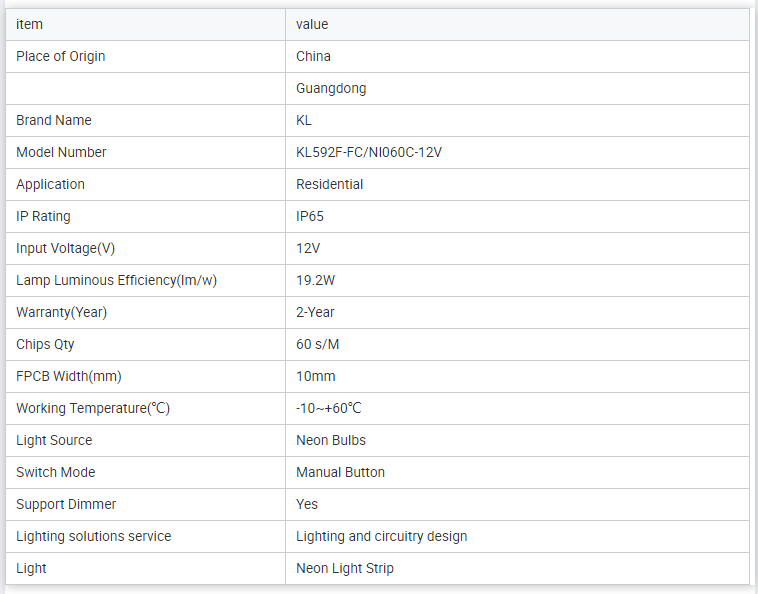Click the 19.2W efficiency value
The height and width of the screenshot is (594, 758).
click(x=316, y=280)
